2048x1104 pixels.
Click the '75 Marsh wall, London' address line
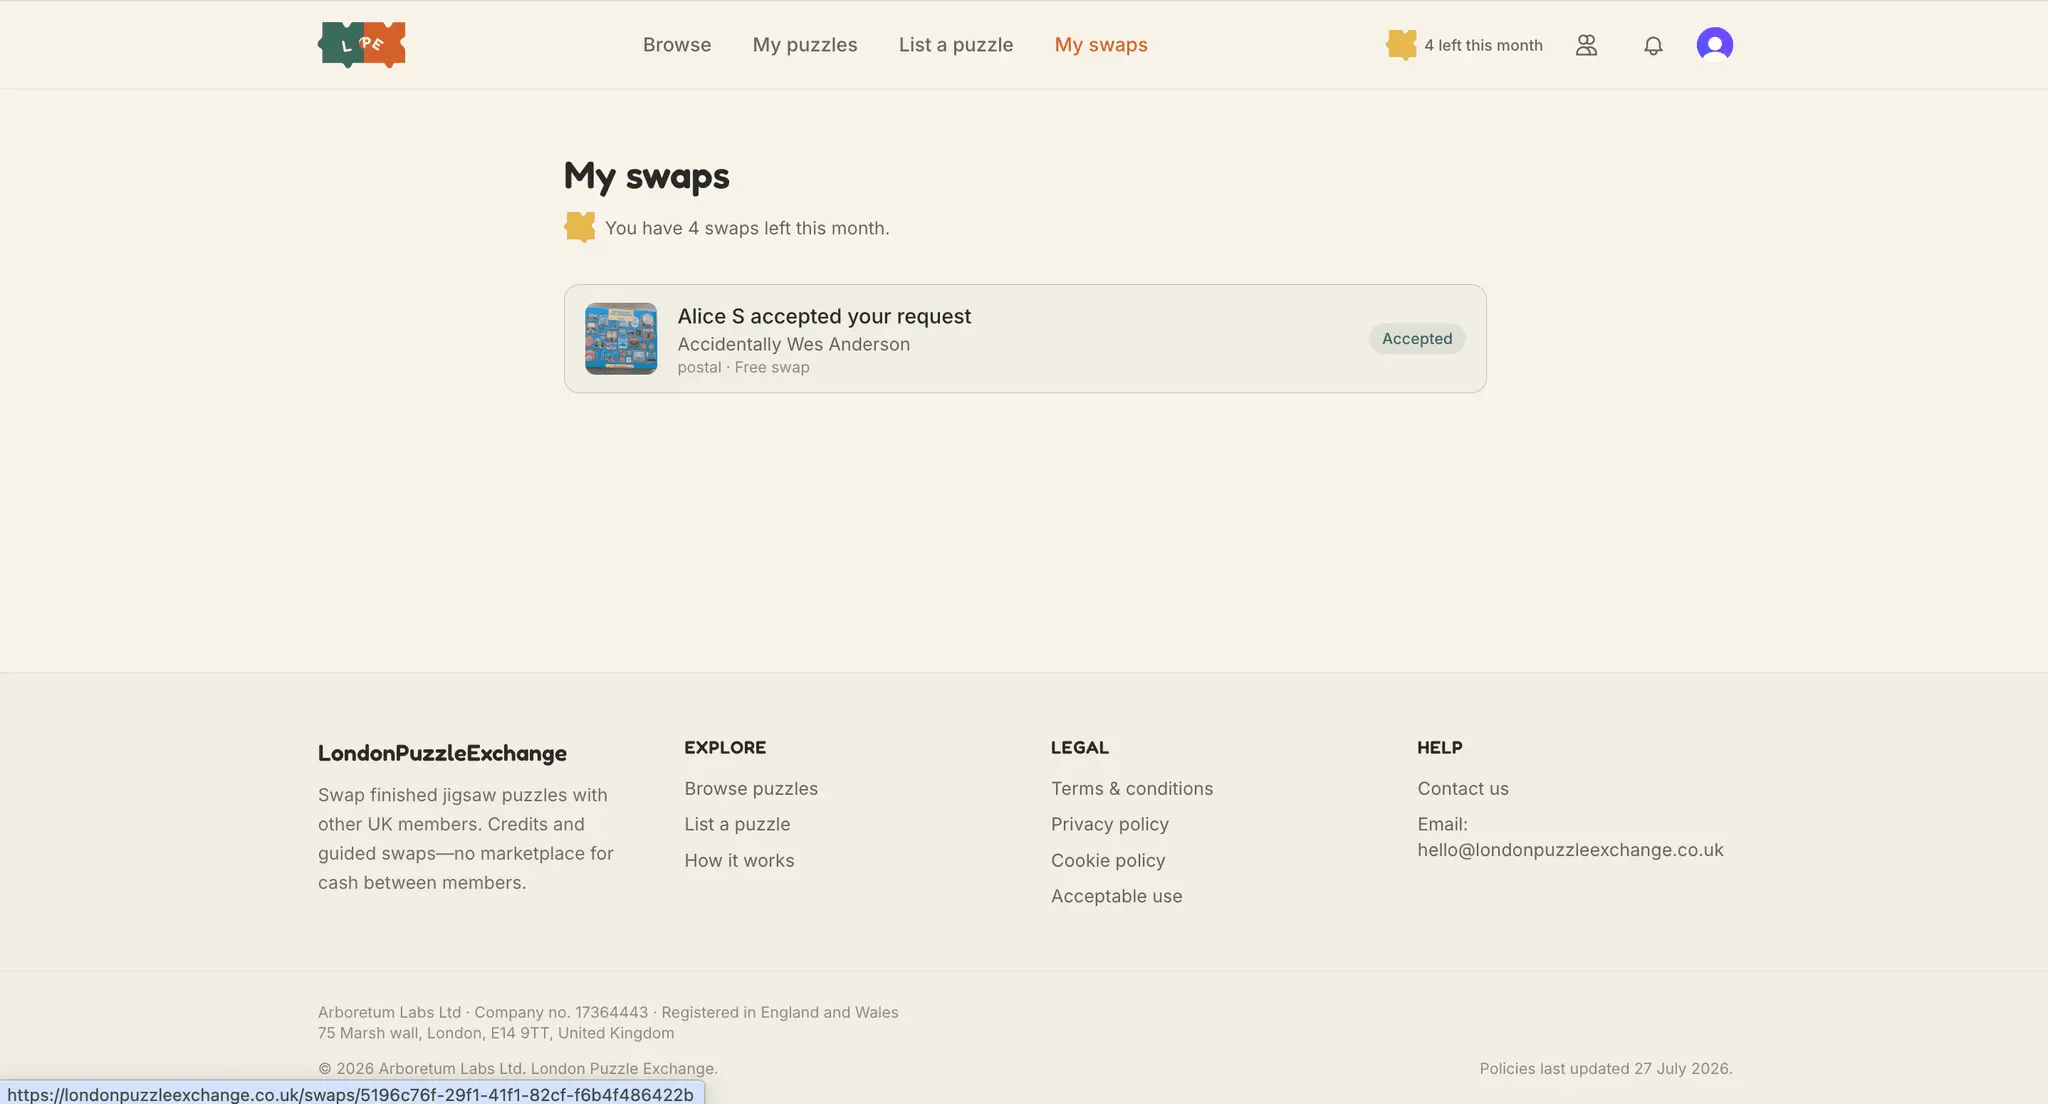coord(496,1034)
